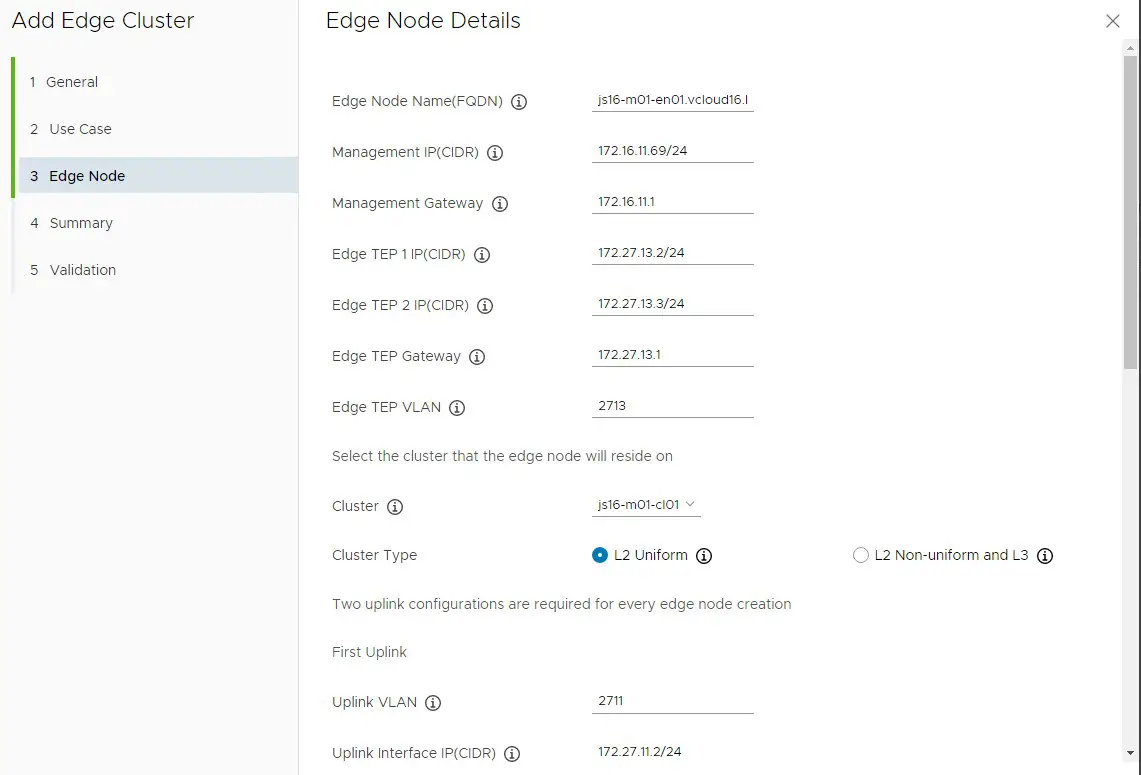Select the Validation step
Viewport: 1141px width, 775px height.
(x=83, y=269)
